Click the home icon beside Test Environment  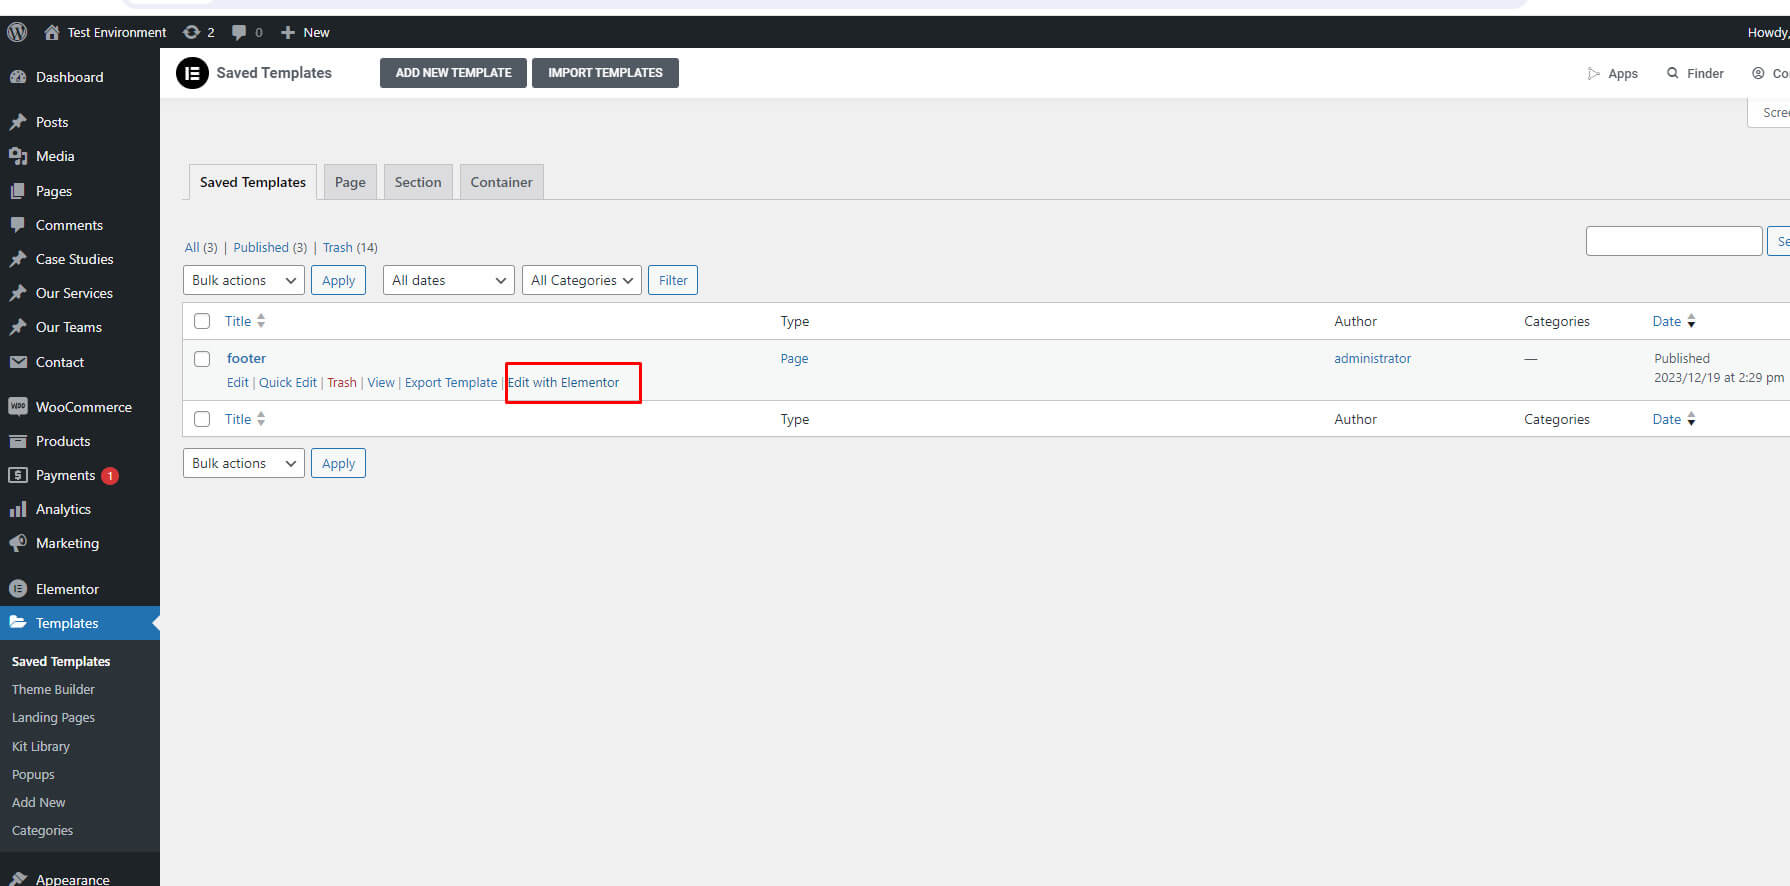click(52, 32)
